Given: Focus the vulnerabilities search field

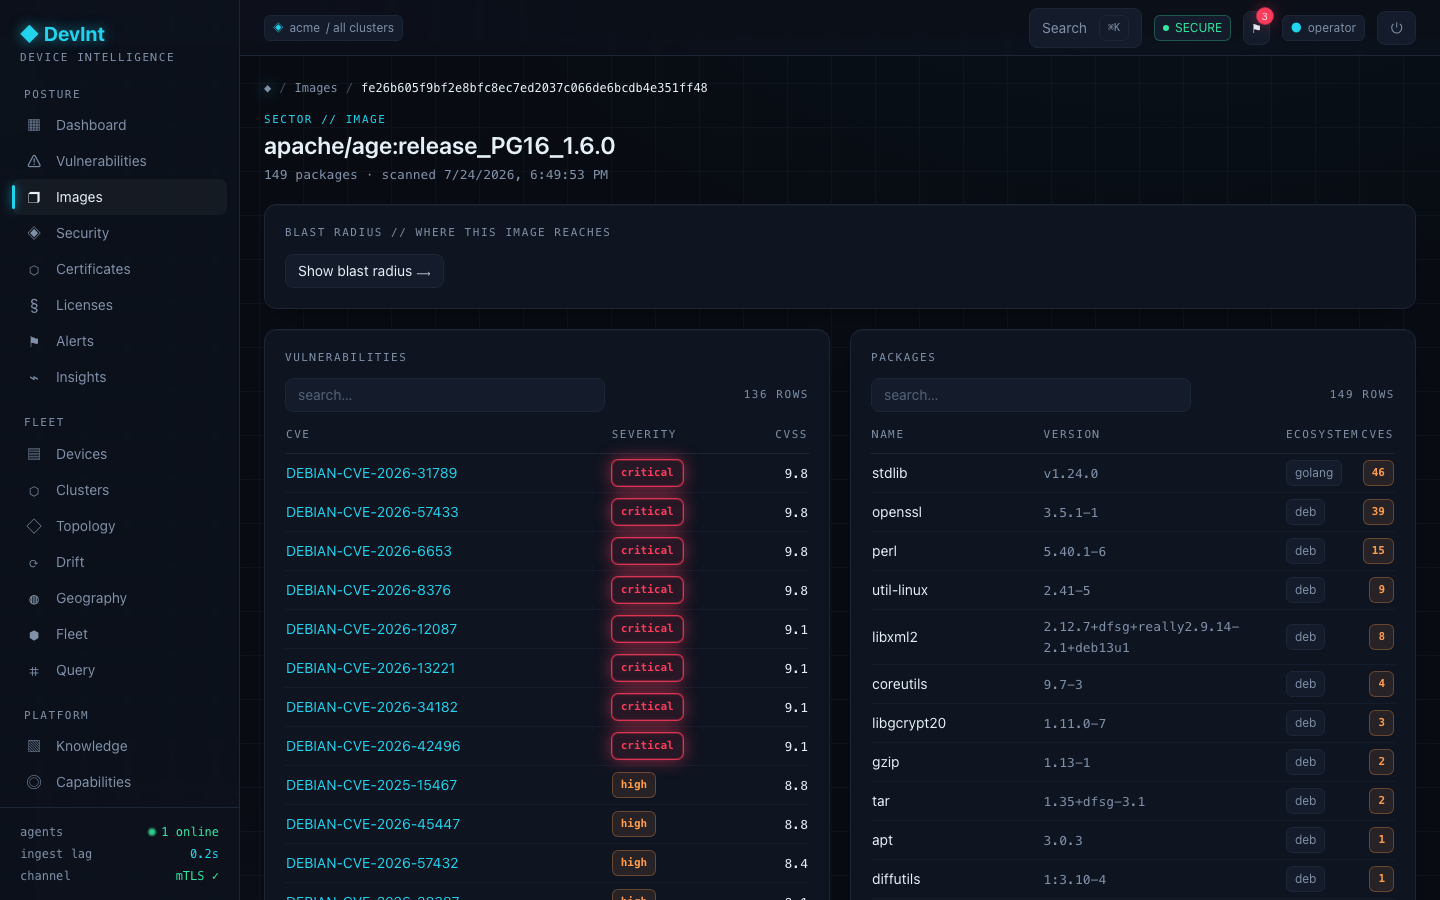Looking at the screenshot, I should point(445,395).
